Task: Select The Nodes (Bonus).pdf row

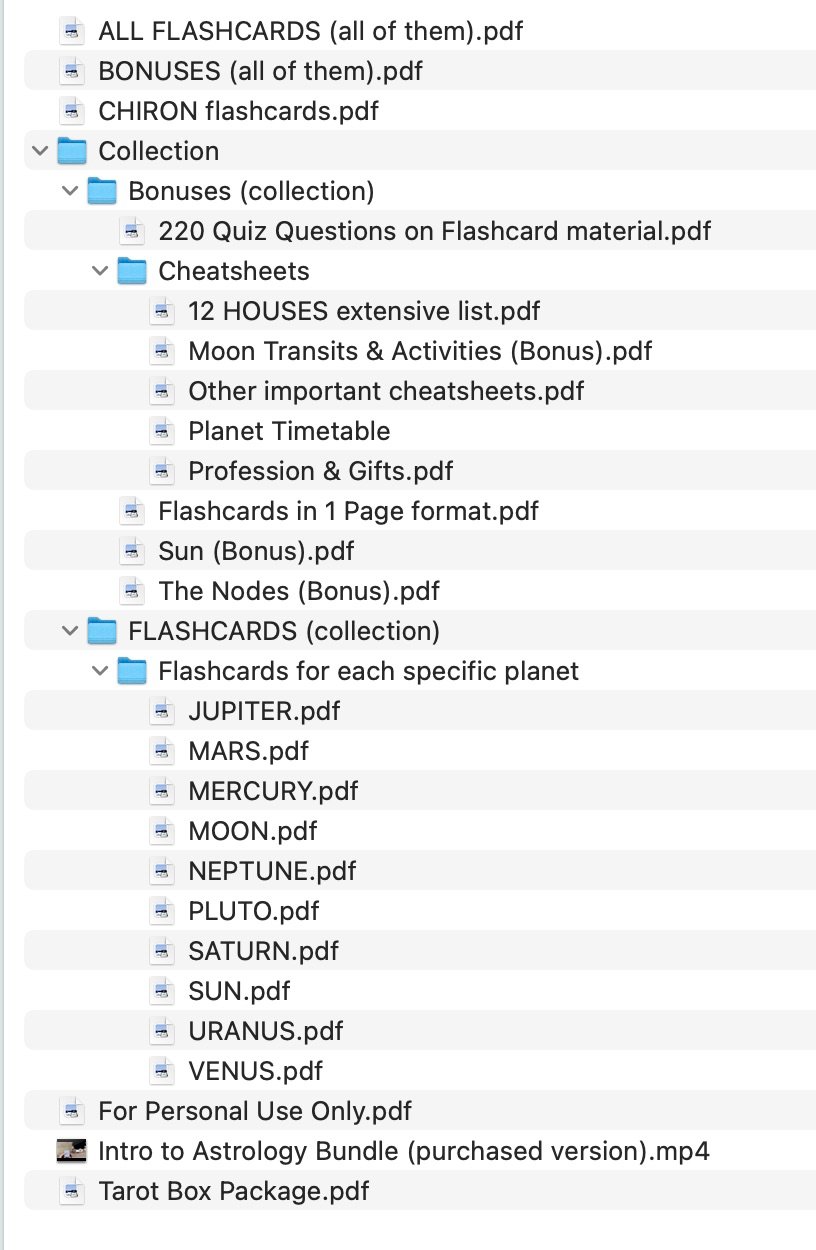Action: click(298, 591)
